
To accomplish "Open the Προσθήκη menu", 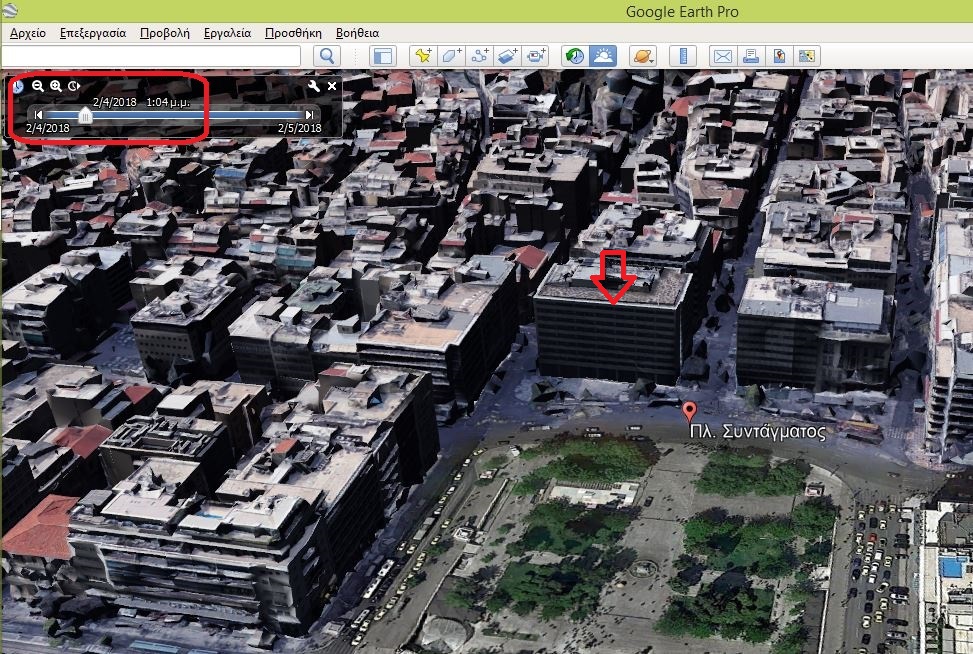I will click(293, 33).
